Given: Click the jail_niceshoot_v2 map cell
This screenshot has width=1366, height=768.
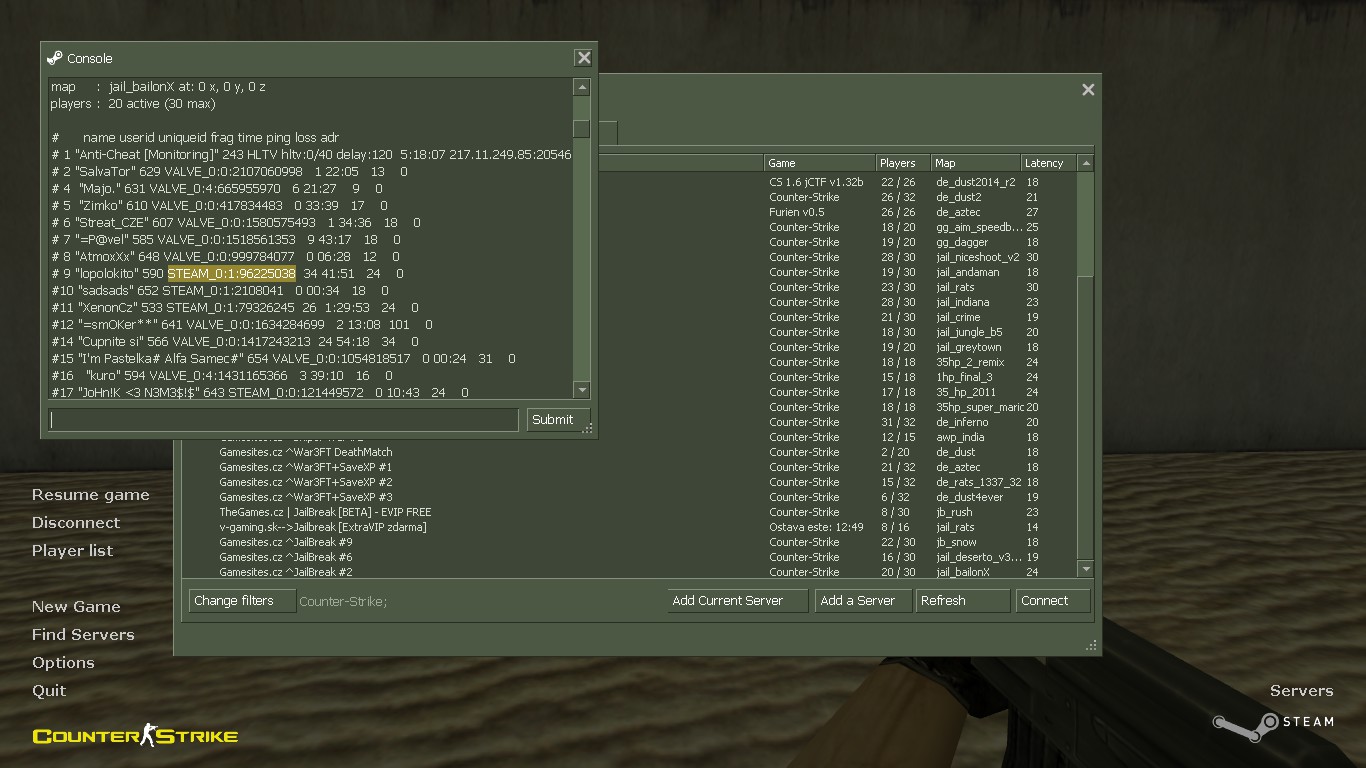Looking at the screenshot, I should [977, 257].
